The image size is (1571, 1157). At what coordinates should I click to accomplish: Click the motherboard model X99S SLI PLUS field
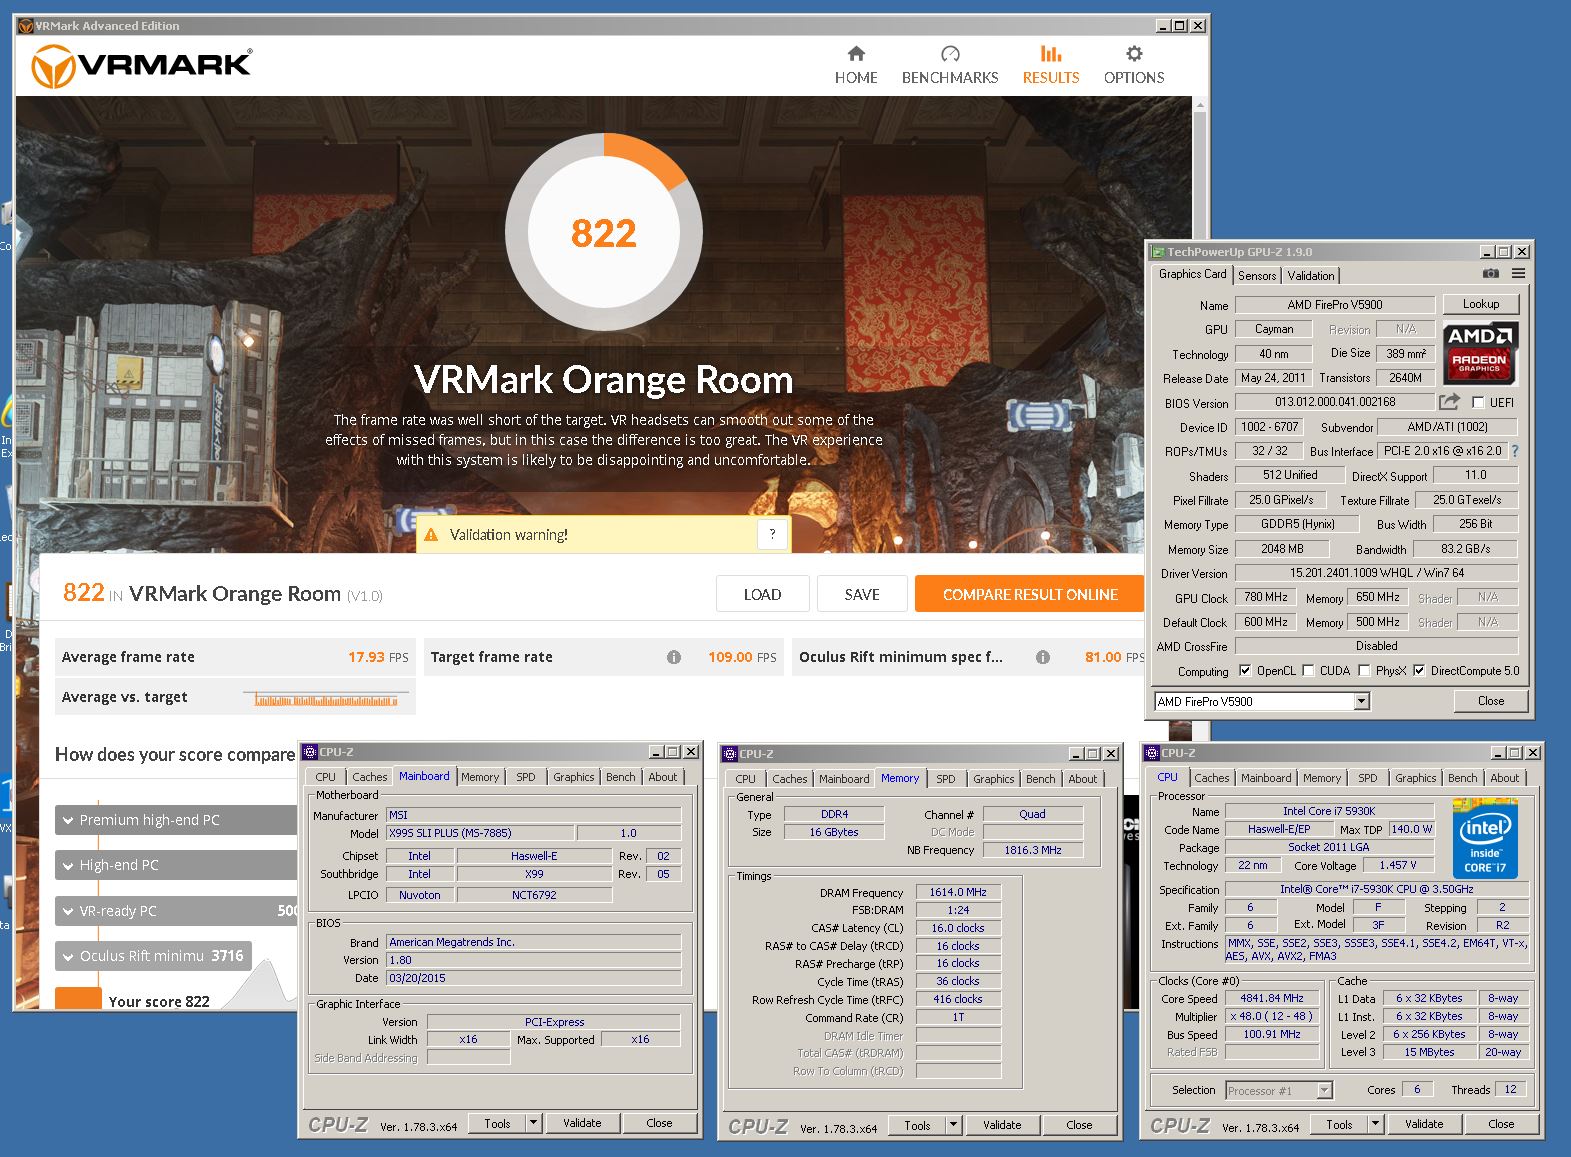point(480,833)
